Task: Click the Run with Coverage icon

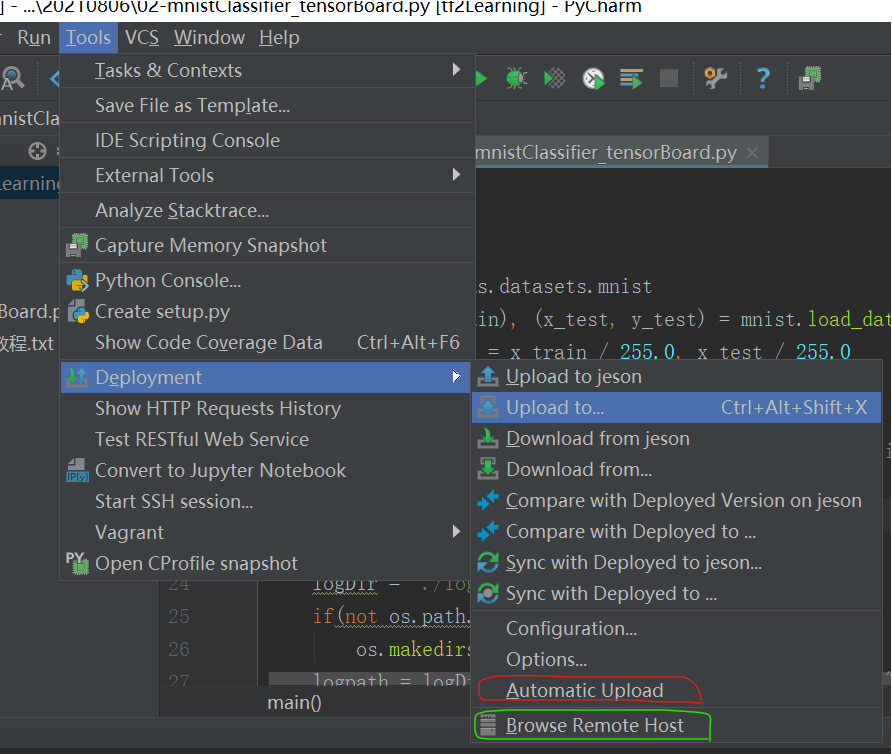Action: [x=554, y=78]
